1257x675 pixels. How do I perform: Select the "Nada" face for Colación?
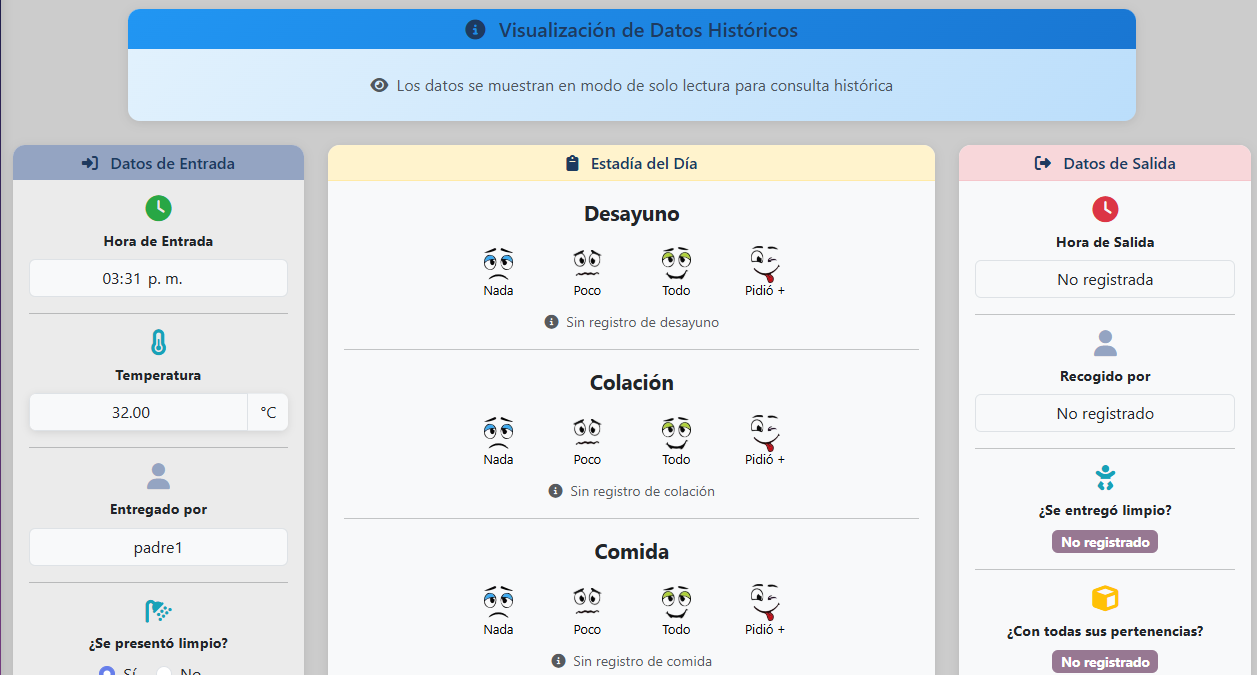point(498,433)
